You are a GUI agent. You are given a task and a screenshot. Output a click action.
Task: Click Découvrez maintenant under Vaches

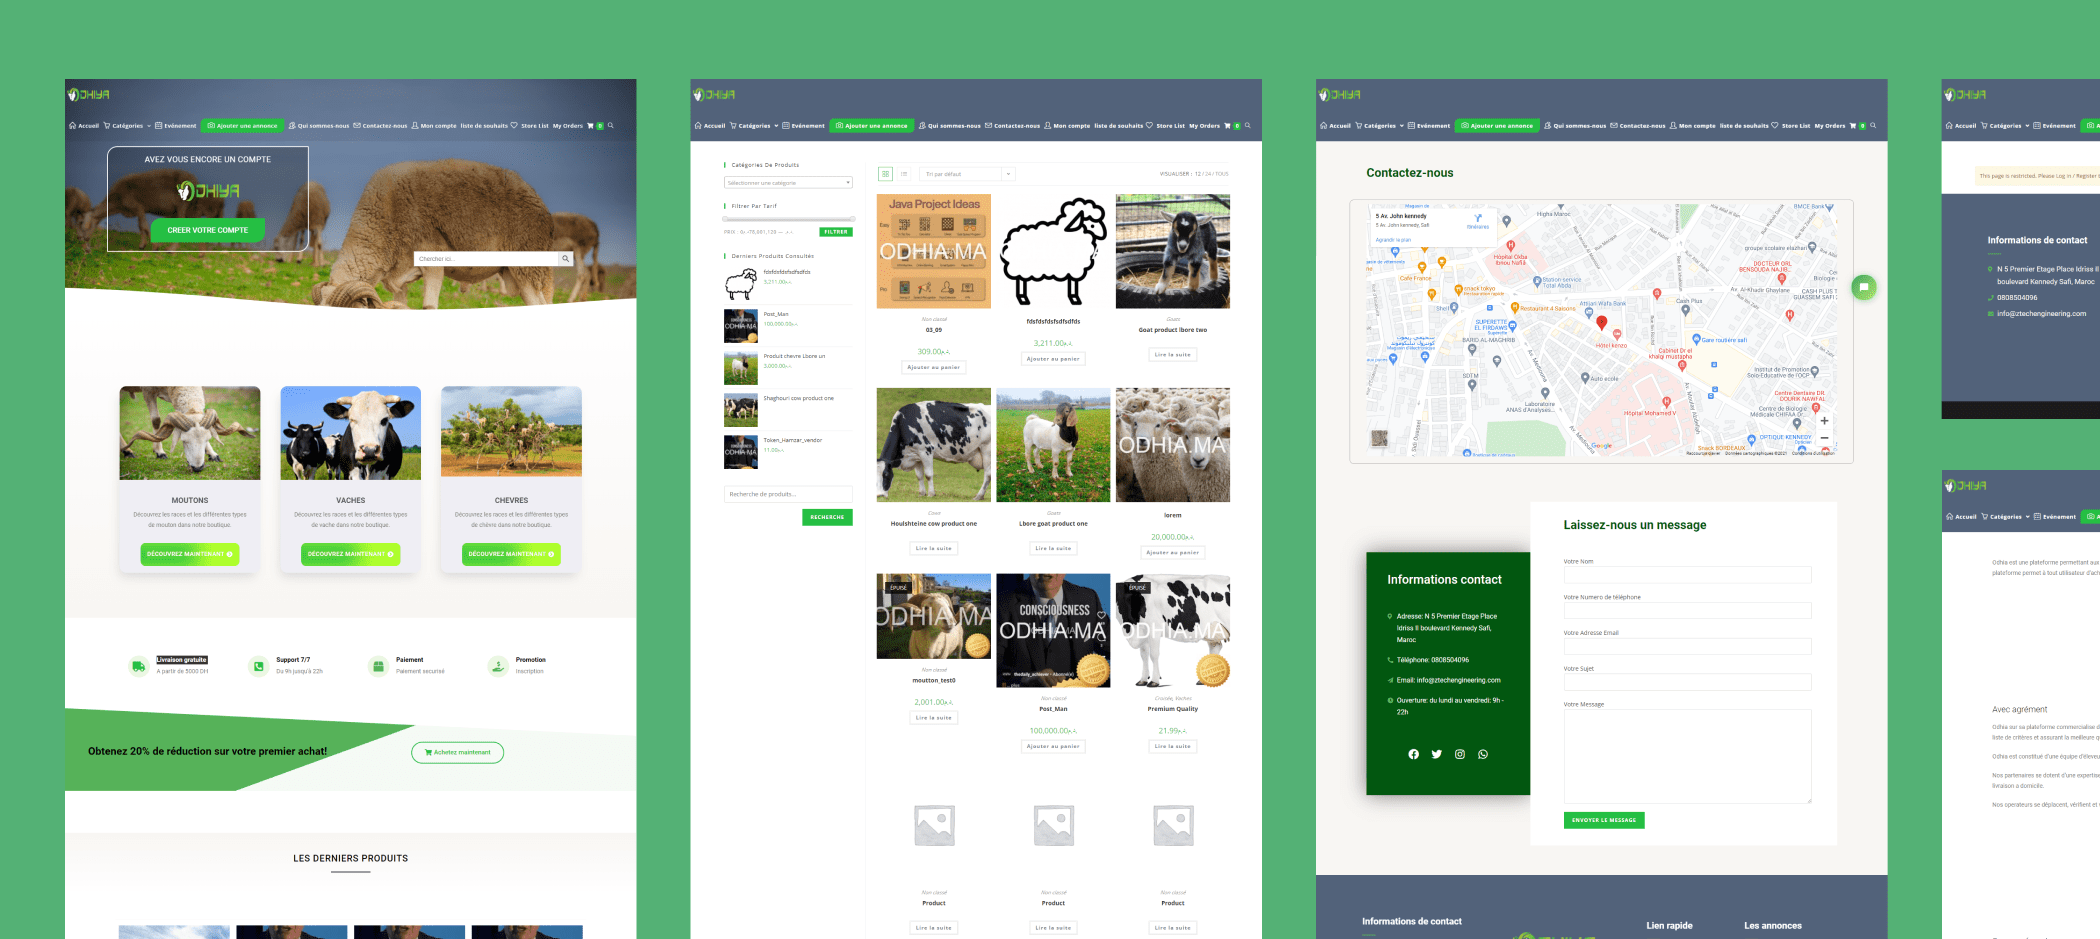tap(351, 554)
